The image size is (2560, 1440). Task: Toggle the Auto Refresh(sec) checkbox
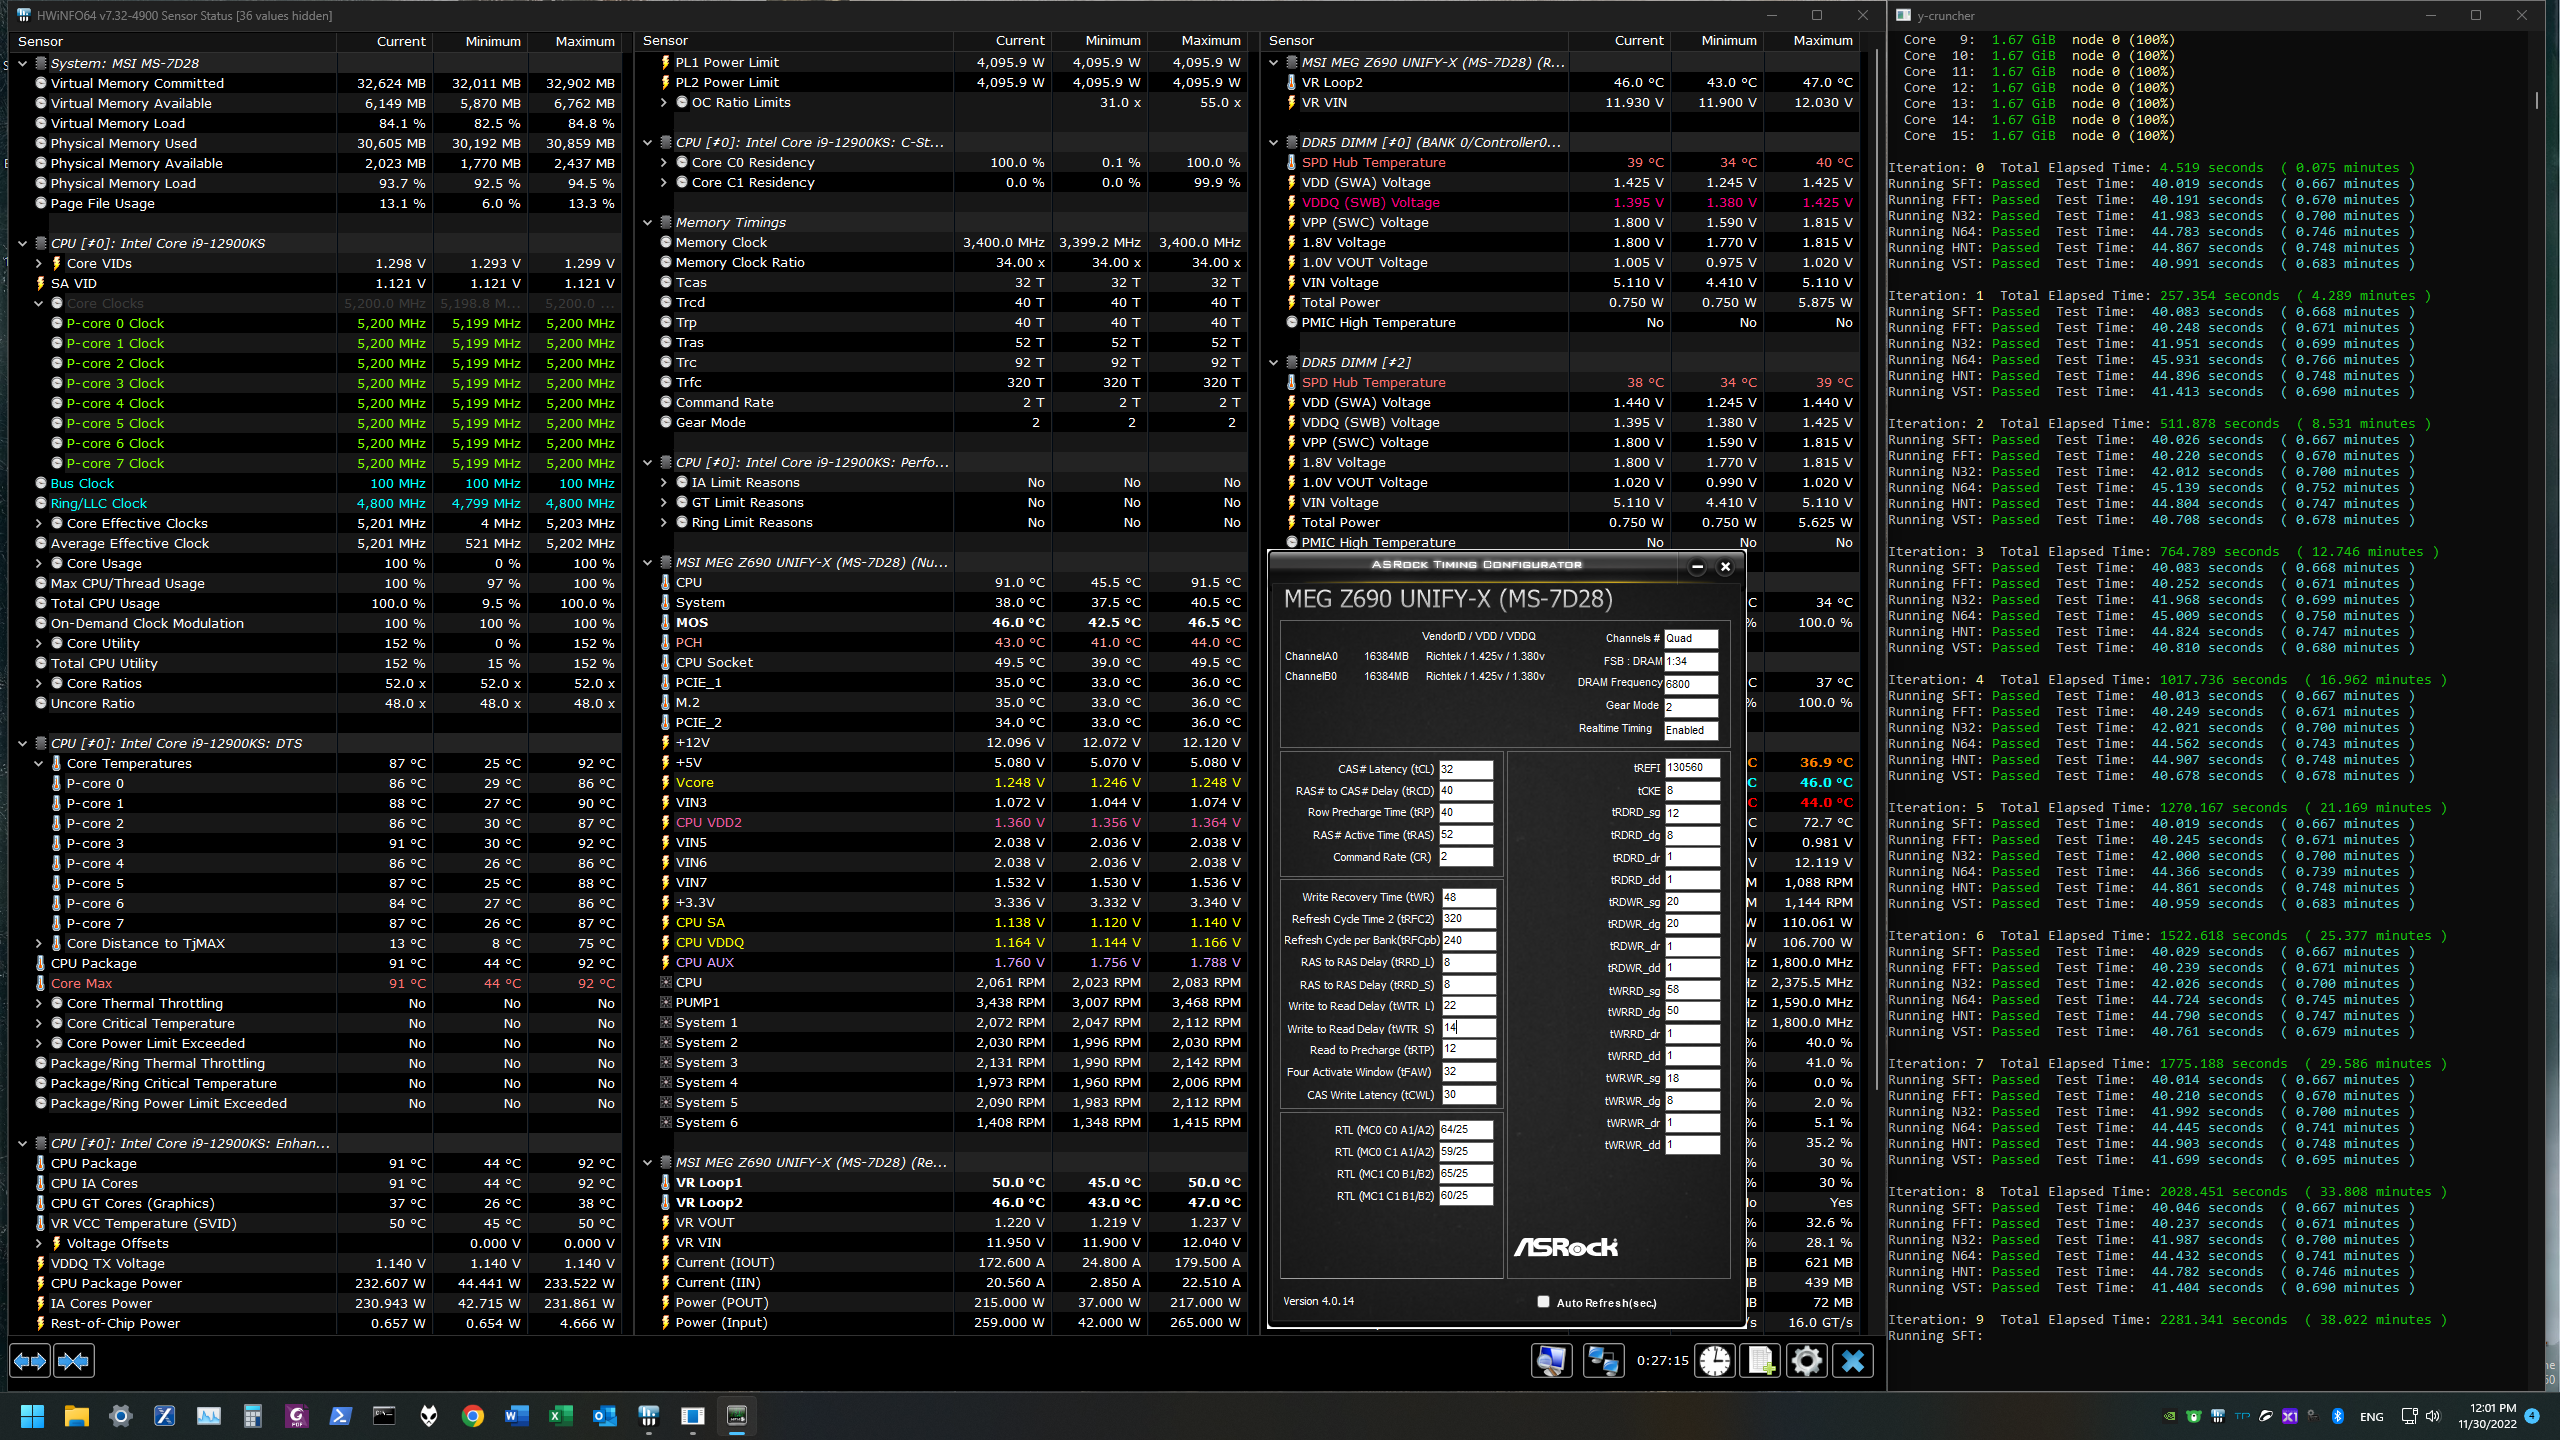tap(1543, 1302)
